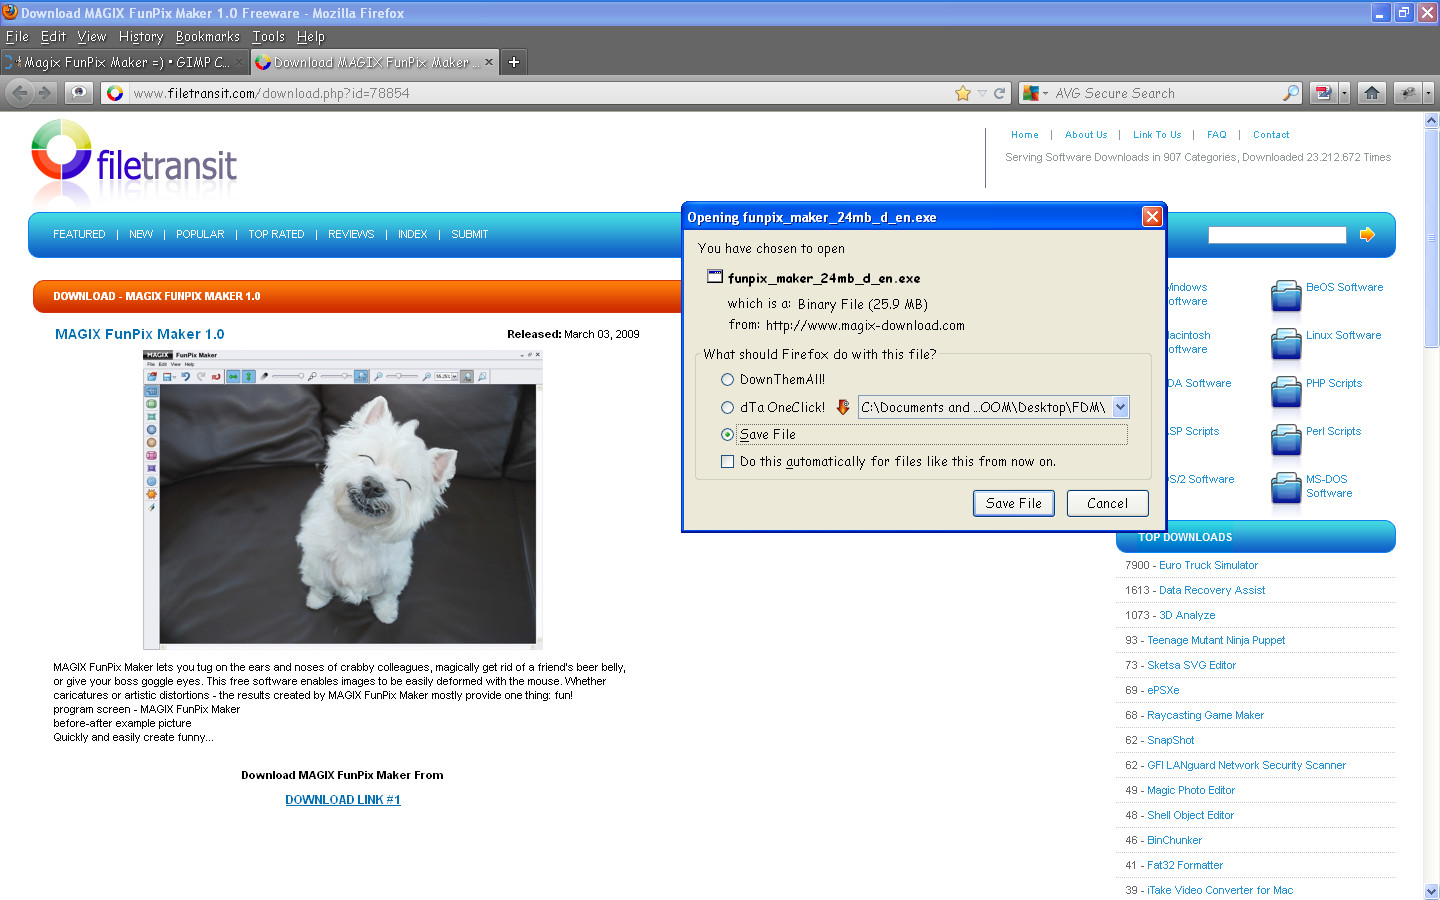This screenshot has height=900, width=1440.
Task: Click the filetransit favicon in the address bar
Action: click(x=115, y=93)
